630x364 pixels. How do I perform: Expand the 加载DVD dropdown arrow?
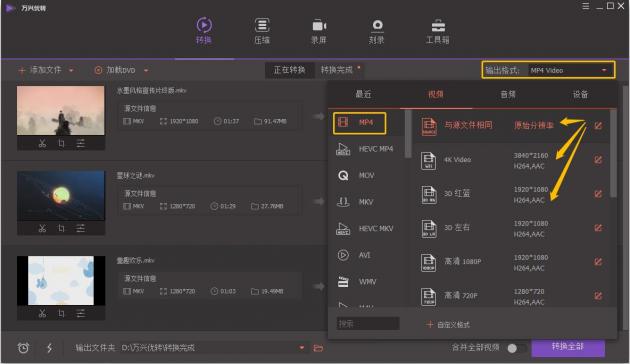(146, 70)
